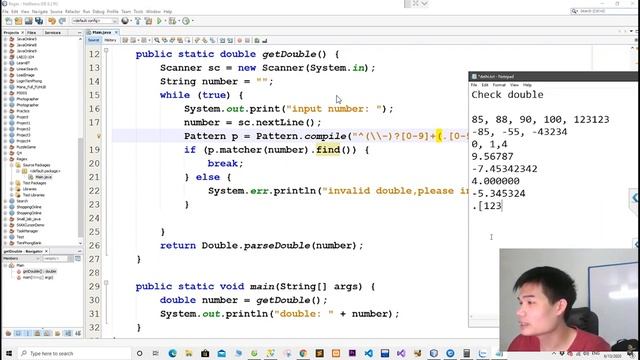Click the Shift Line Right editor icon
Image resolution: width=640 pixels, height=360 pixels.
pyautogui.click(x=230, y=40)
